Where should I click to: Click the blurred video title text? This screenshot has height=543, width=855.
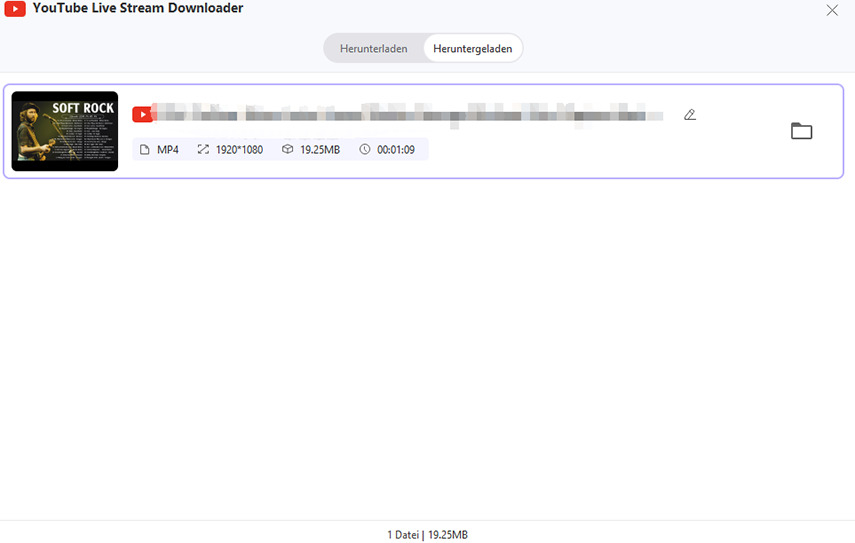408,115
